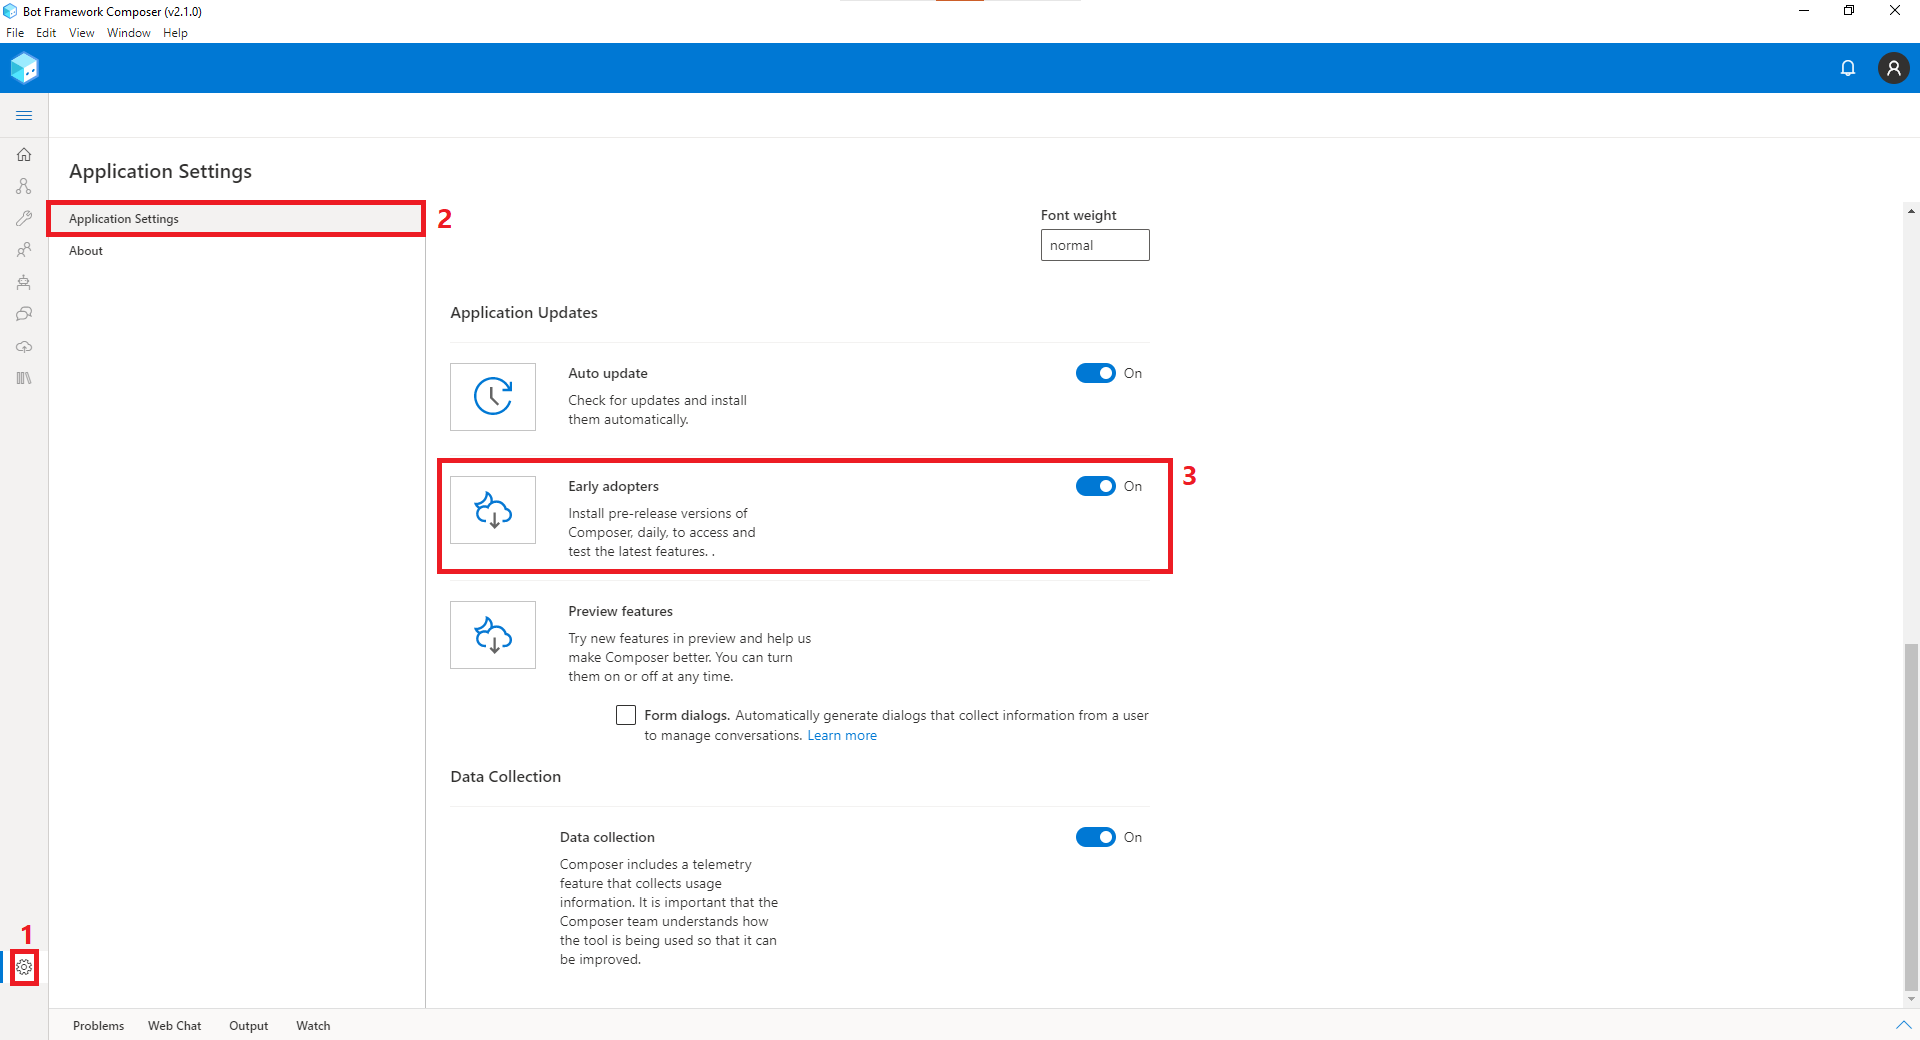1920x1040 pixels.
Task: Open the User input icon in sidebar
Action: point(24,250)
